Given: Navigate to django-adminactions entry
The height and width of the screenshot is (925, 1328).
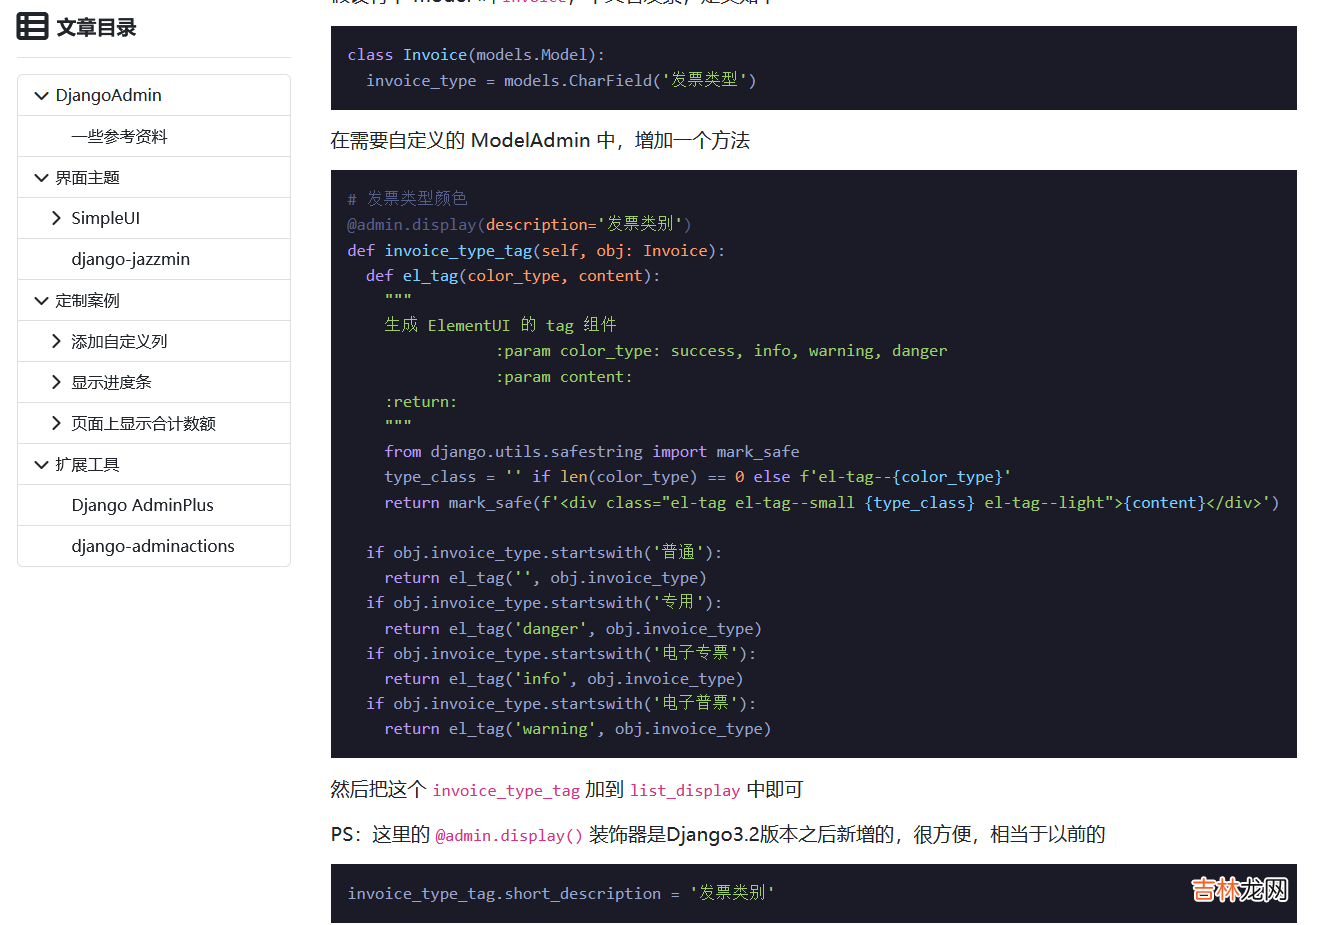Looking at the screenshot, I should click(x=152, y=546).
